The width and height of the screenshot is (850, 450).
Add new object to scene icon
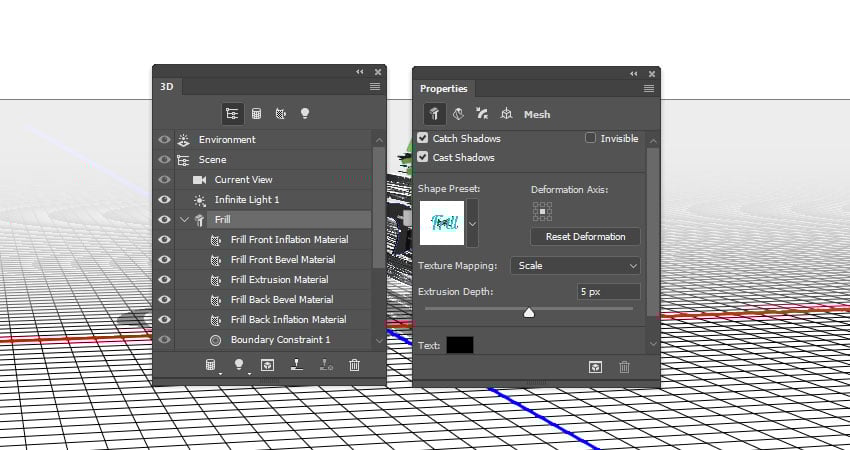(x=211, y=365)
